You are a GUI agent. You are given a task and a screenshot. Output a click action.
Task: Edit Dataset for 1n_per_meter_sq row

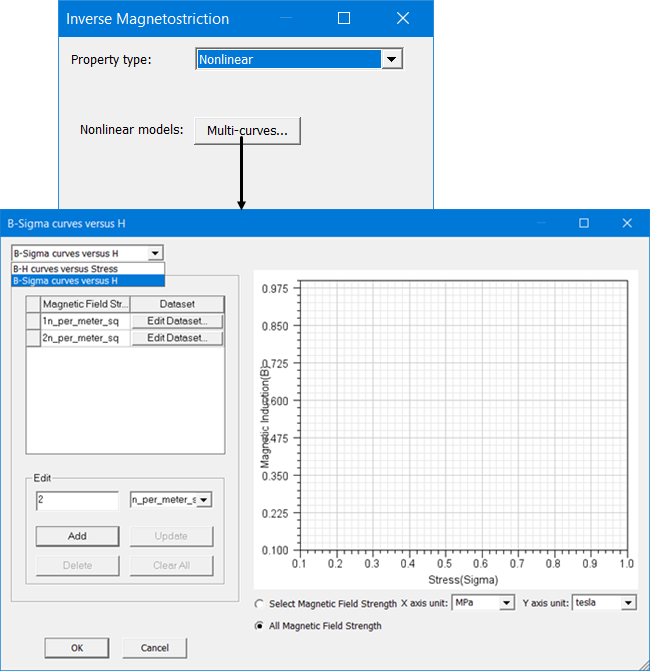pyautogui.click(x=177, y=321)
